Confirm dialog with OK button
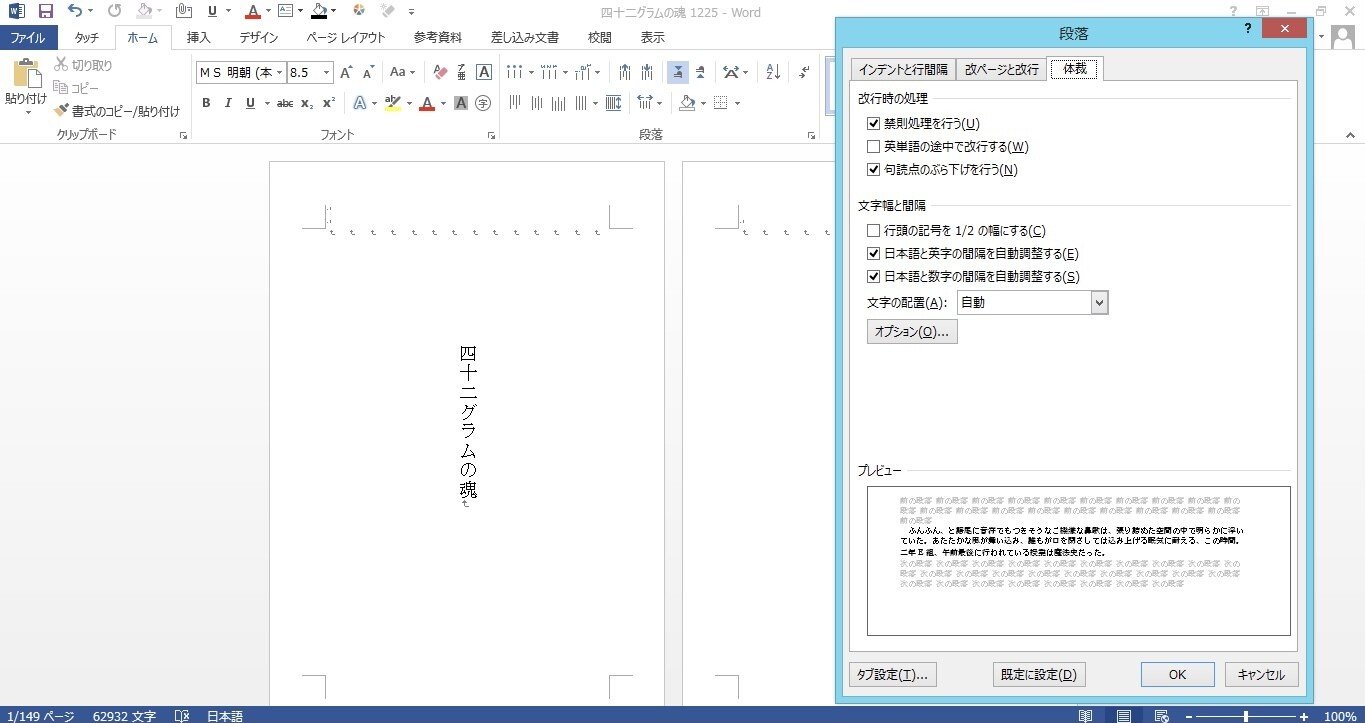1365x723 pixels. point(1178,674)
